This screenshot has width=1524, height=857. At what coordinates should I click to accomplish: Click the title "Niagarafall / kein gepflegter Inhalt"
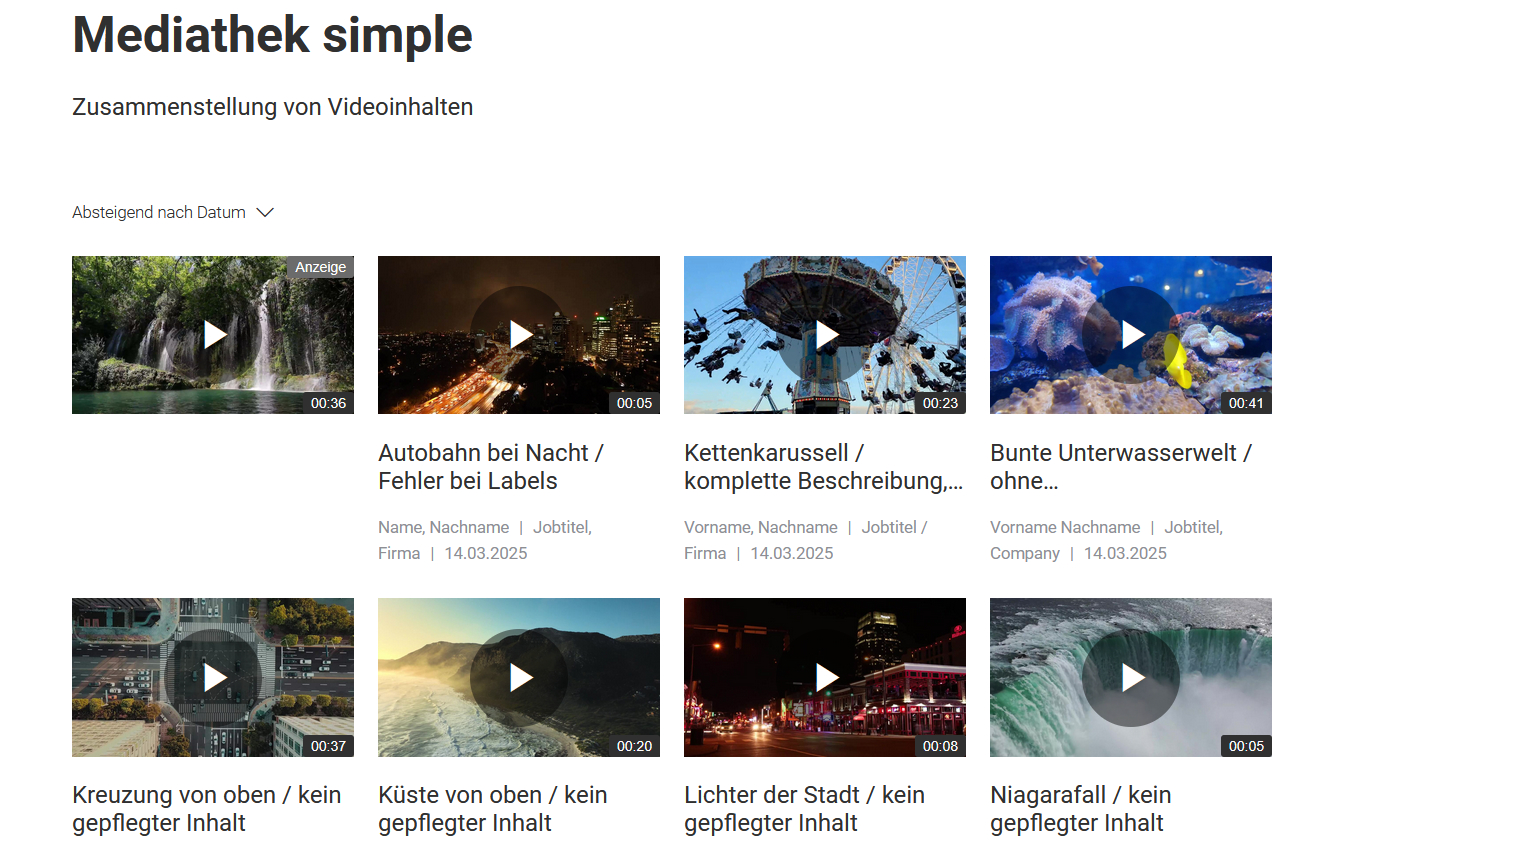point(1080,808)
